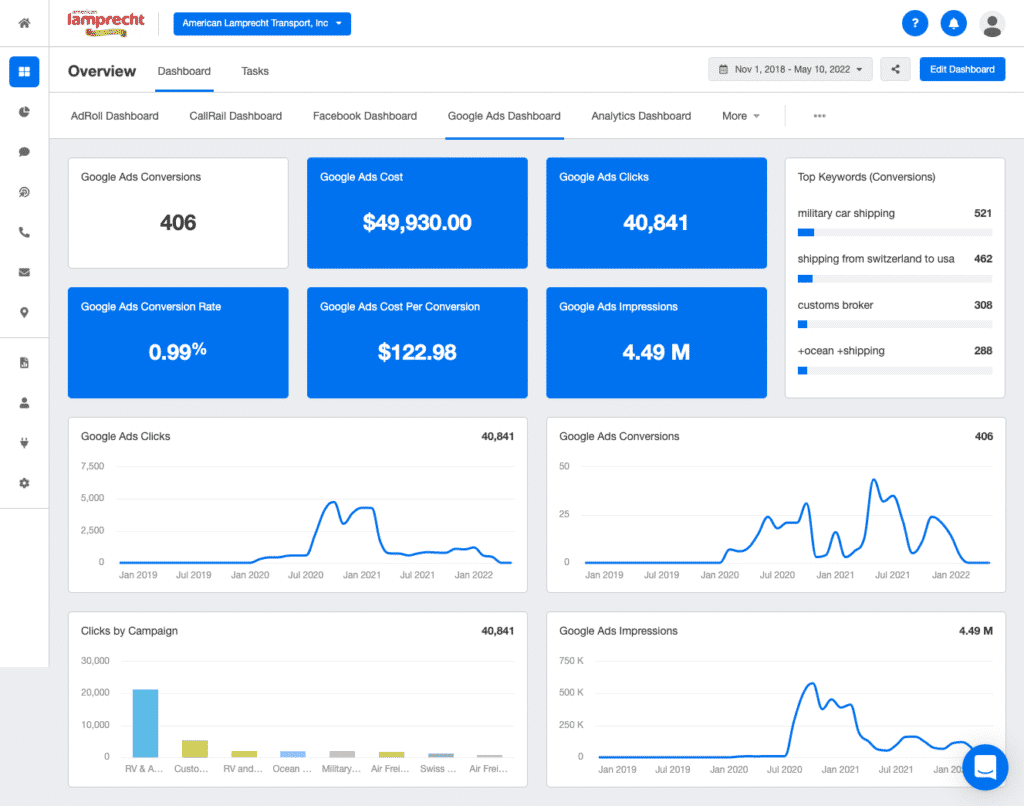Open the Analytics Dashboard tab
Viewport: 1024px width, 806px height.
pos(641,116)
